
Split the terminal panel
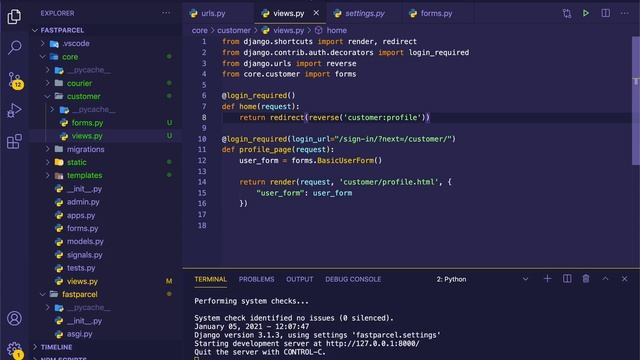(x=567, y=279)
